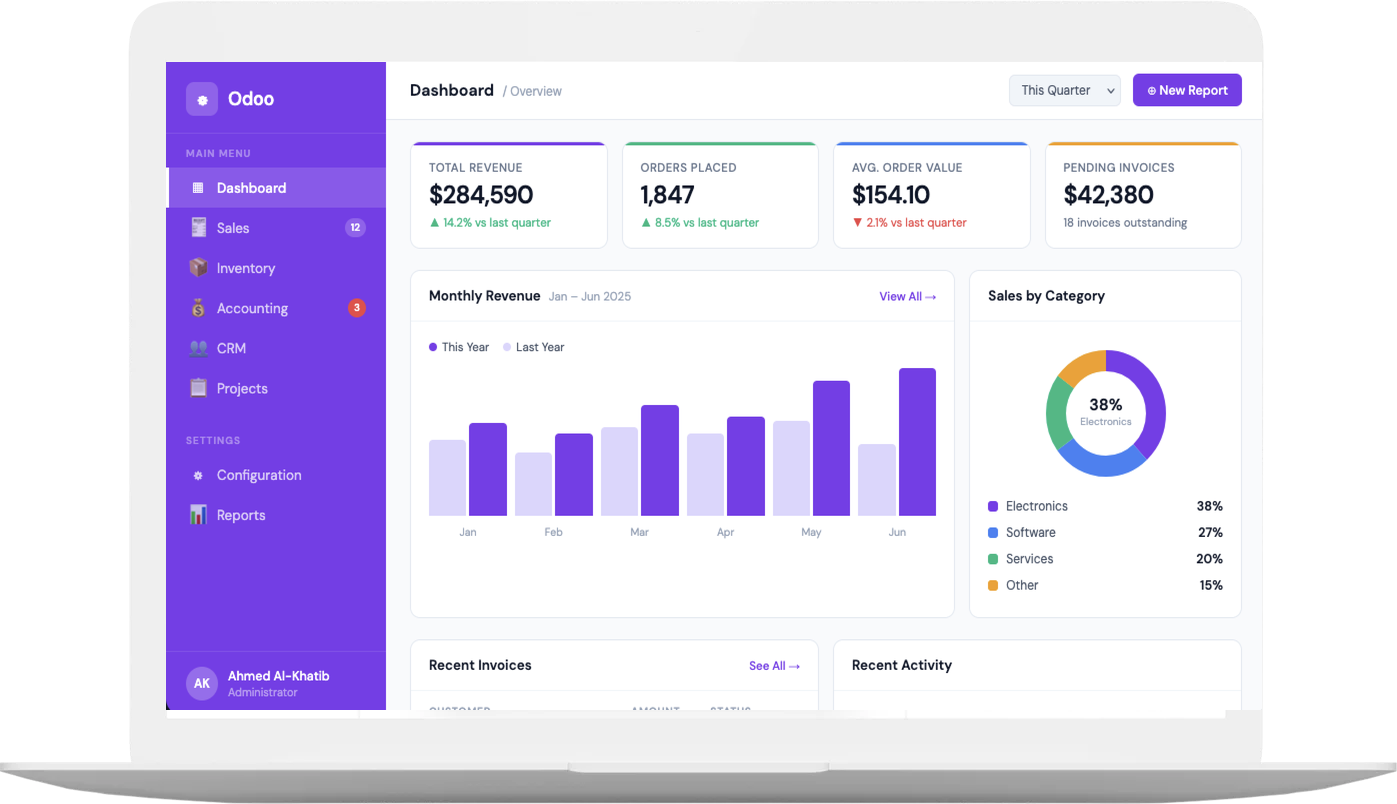Click the Software blue legend swatch
The image size is (1397, 804).
(x=993, y=533)
